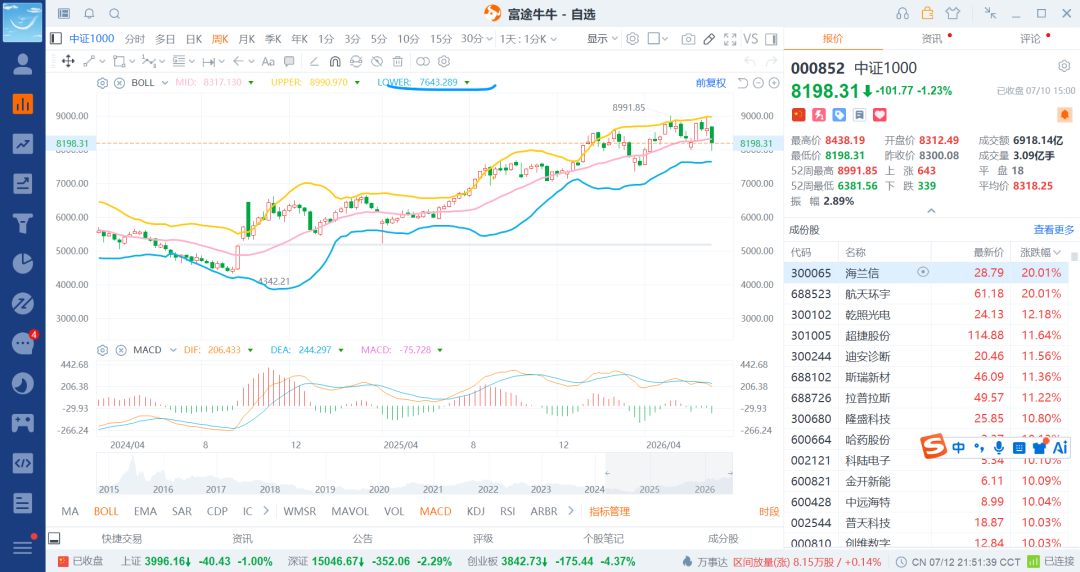1080x572 pixels.
Task: Switch to the 日K chart tab
Action: [194, 39]
